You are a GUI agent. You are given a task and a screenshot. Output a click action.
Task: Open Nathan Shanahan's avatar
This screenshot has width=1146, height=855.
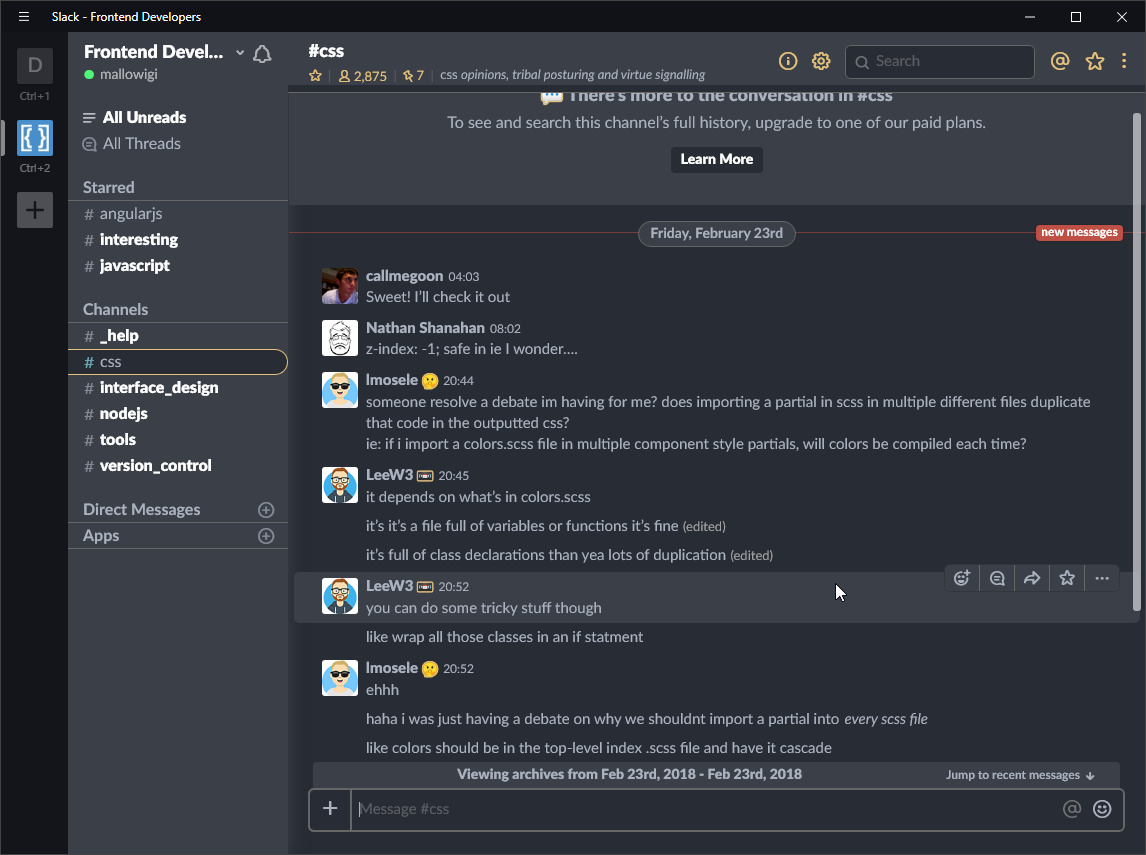click(x=340, y=338)
